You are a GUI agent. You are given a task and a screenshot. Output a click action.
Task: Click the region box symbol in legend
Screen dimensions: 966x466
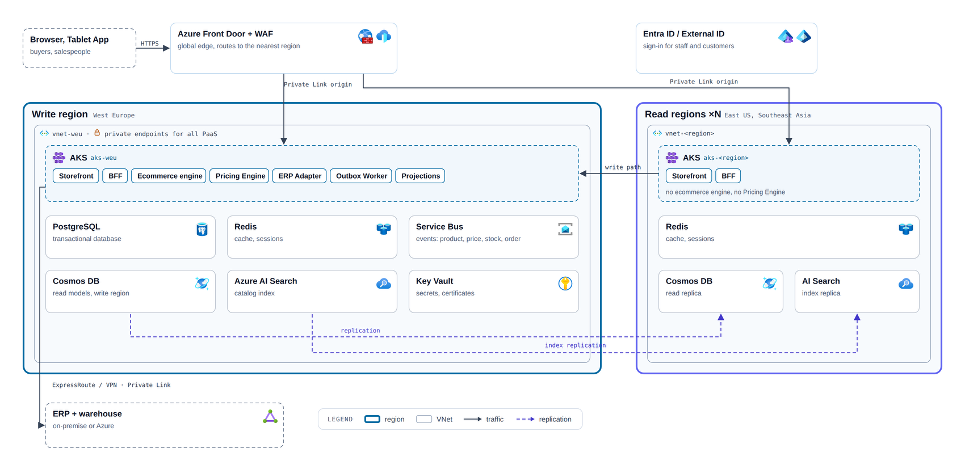coord(372,419)
